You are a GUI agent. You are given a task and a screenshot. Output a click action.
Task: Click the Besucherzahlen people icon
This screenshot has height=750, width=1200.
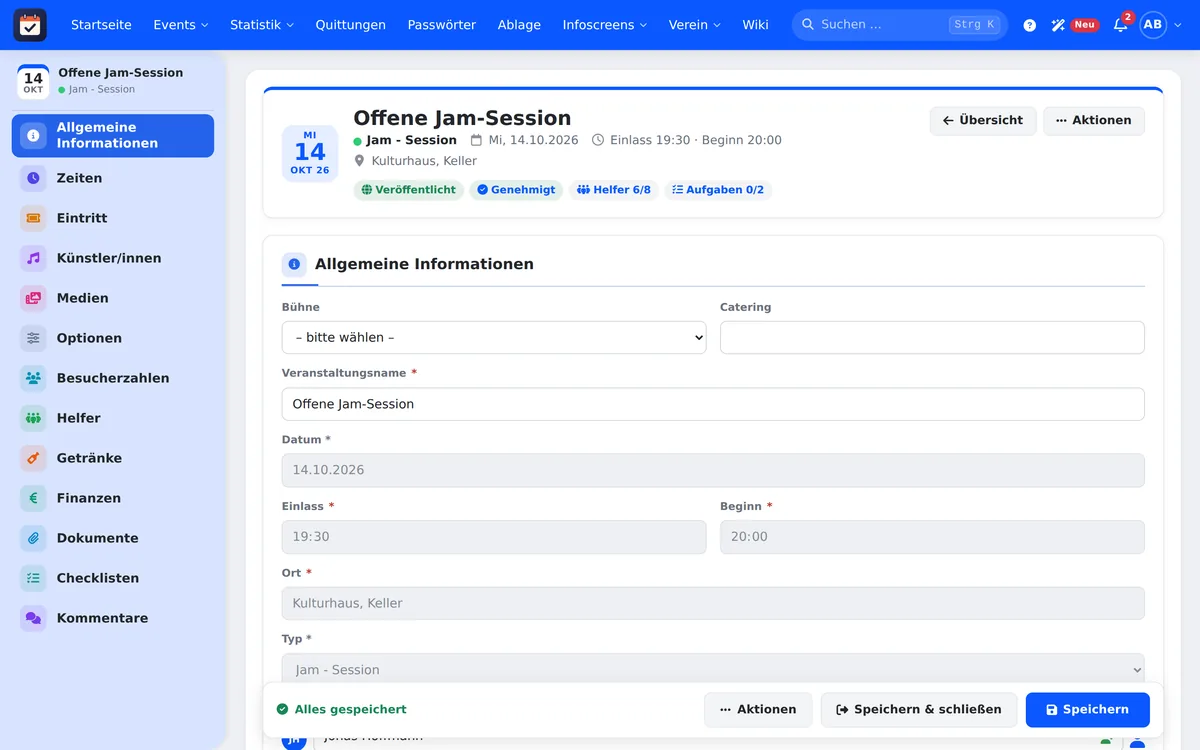(x=34, y=378)
